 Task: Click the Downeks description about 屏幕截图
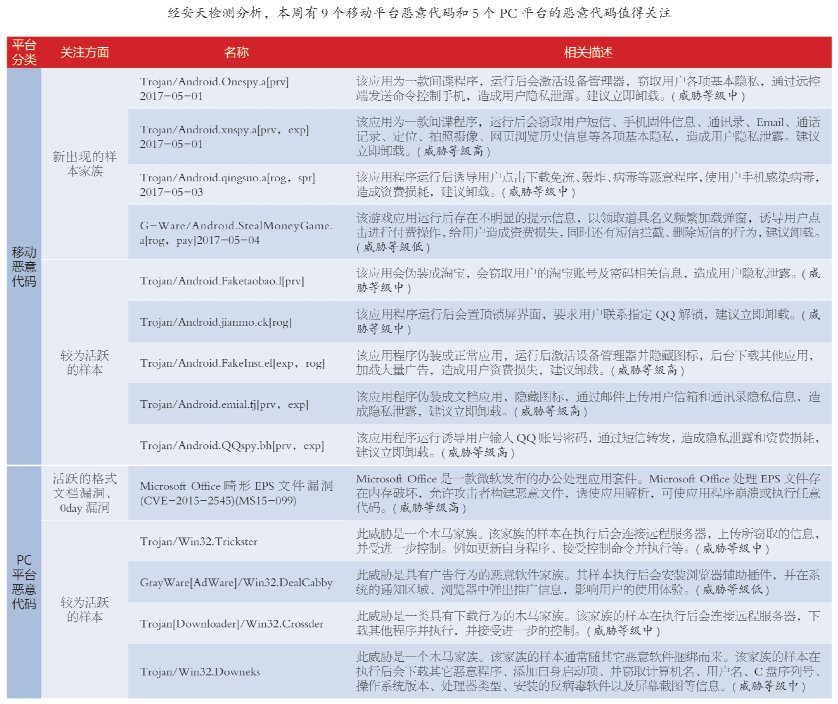(588, 671)
